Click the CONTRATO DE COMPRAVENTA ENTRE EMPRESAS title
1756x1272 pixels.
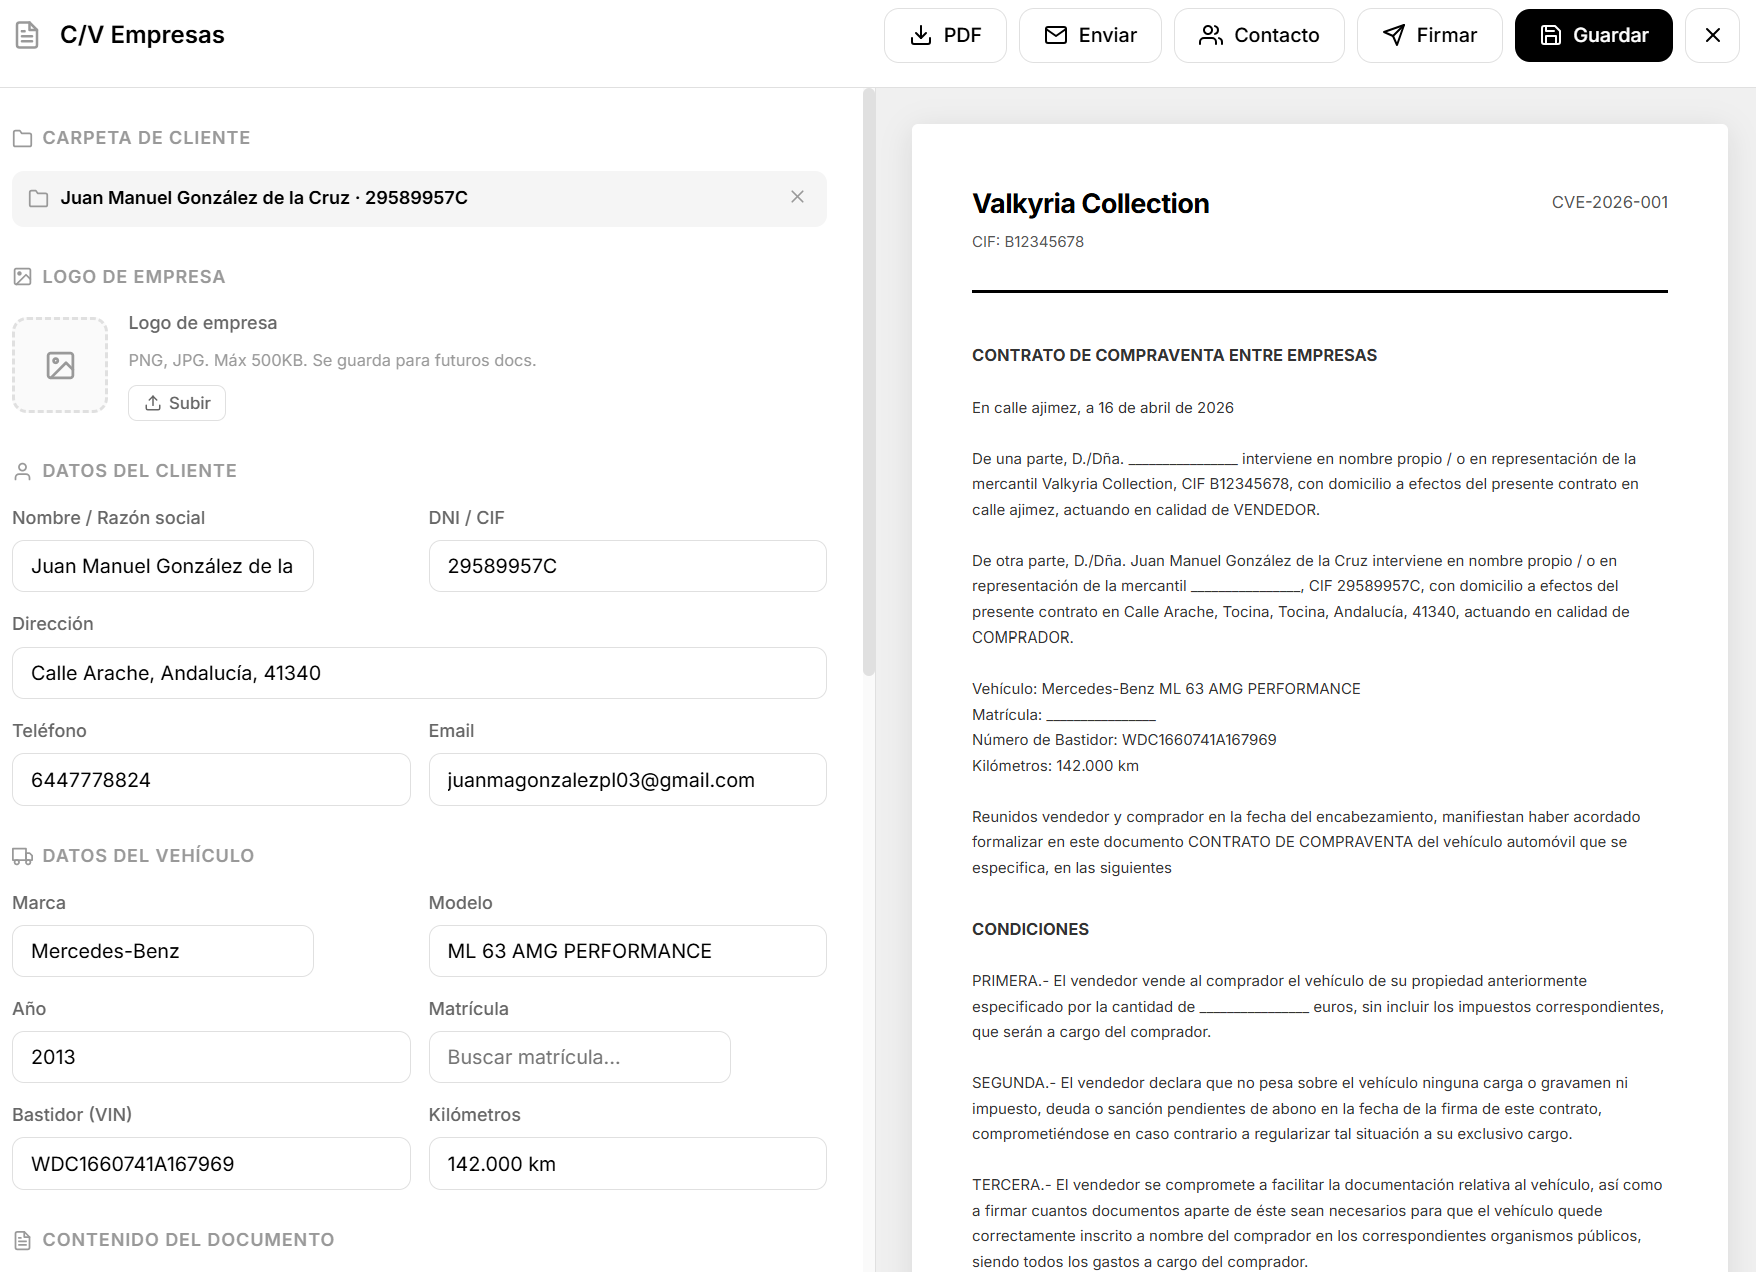pyautogui.click(x=1174, y=356)
